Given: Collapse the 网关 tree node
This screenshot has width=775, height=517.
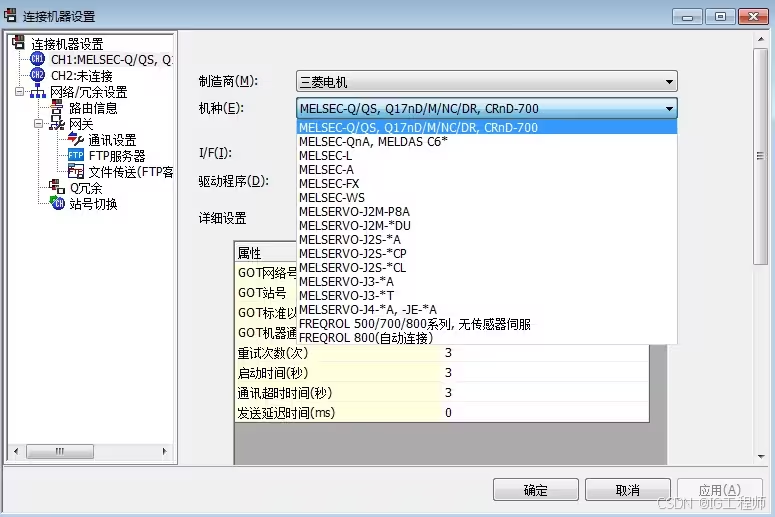Looking at the screenshot, I should pos(38,124).
